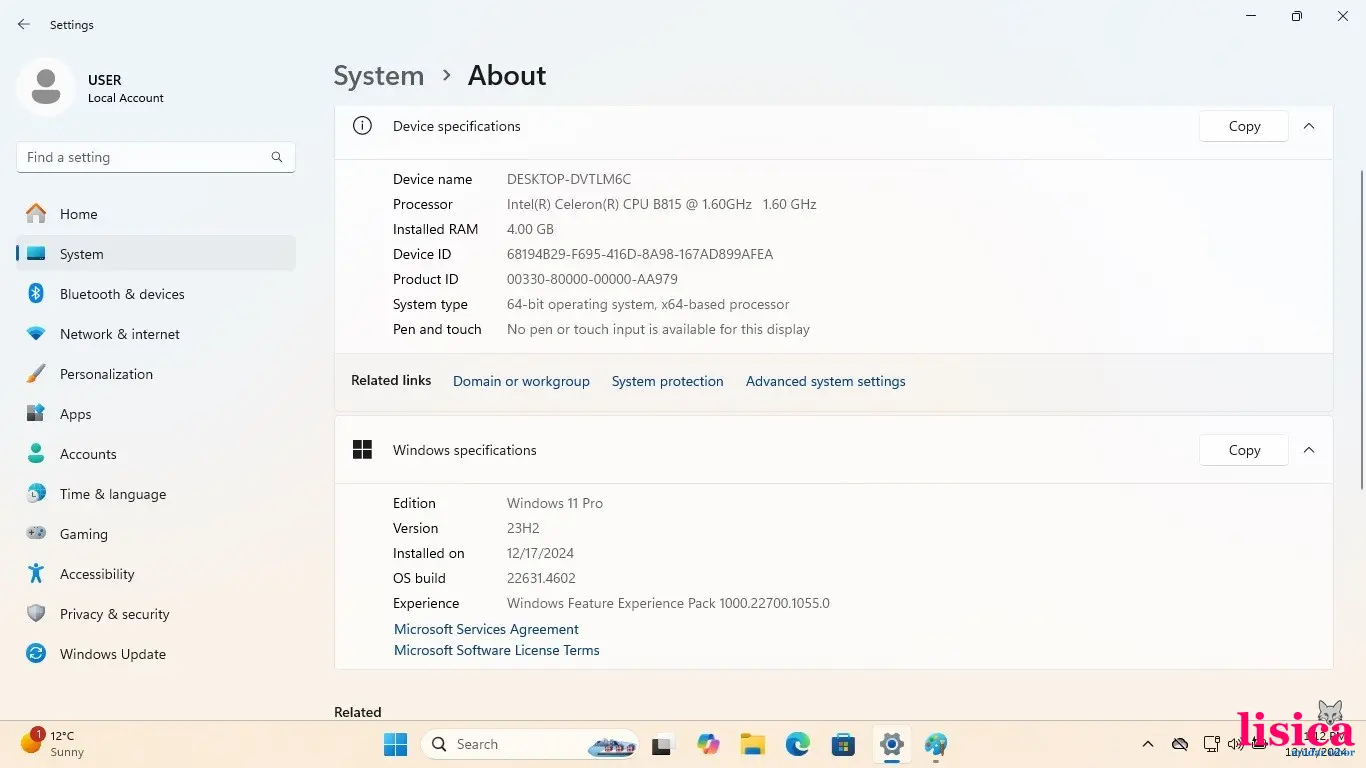Viewport: 1366px width, 768px height.
Task: Navigate to Accounts in the sidebar
Action: [x=88, y=454]
